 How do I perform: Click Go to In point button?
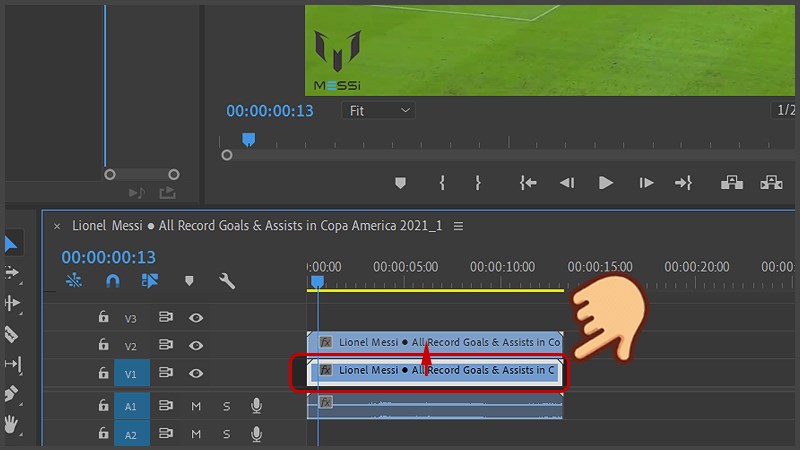(x=528, y=183)
